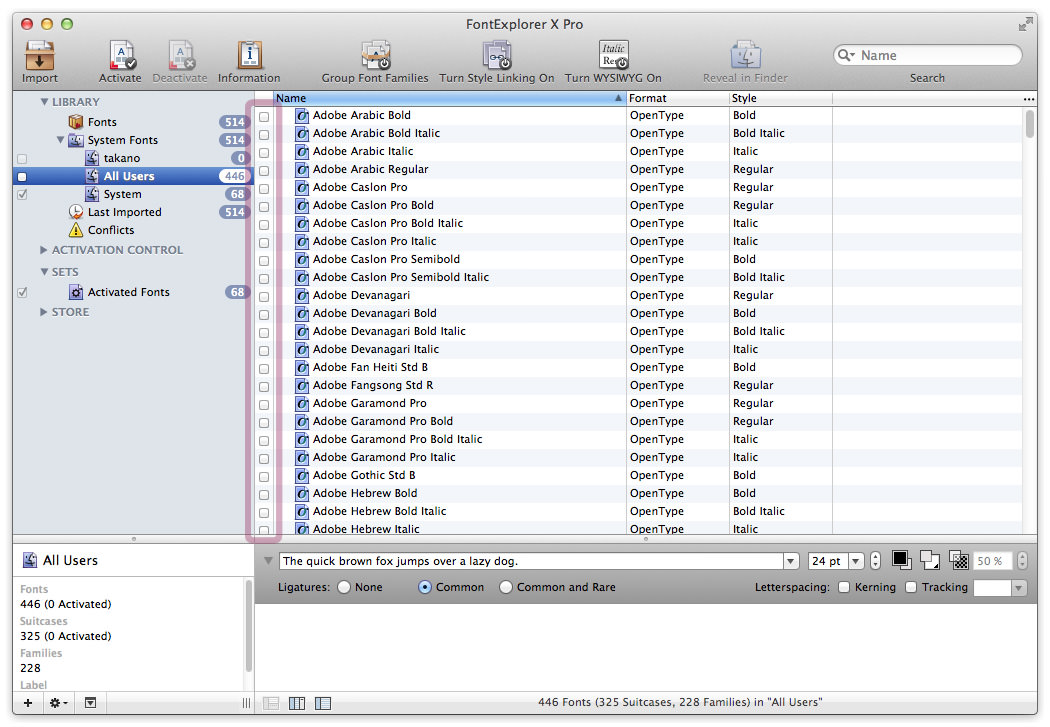Open the column chooser ellipsis button
This screenshot has width=1050, height=727.
(1029, 99)
